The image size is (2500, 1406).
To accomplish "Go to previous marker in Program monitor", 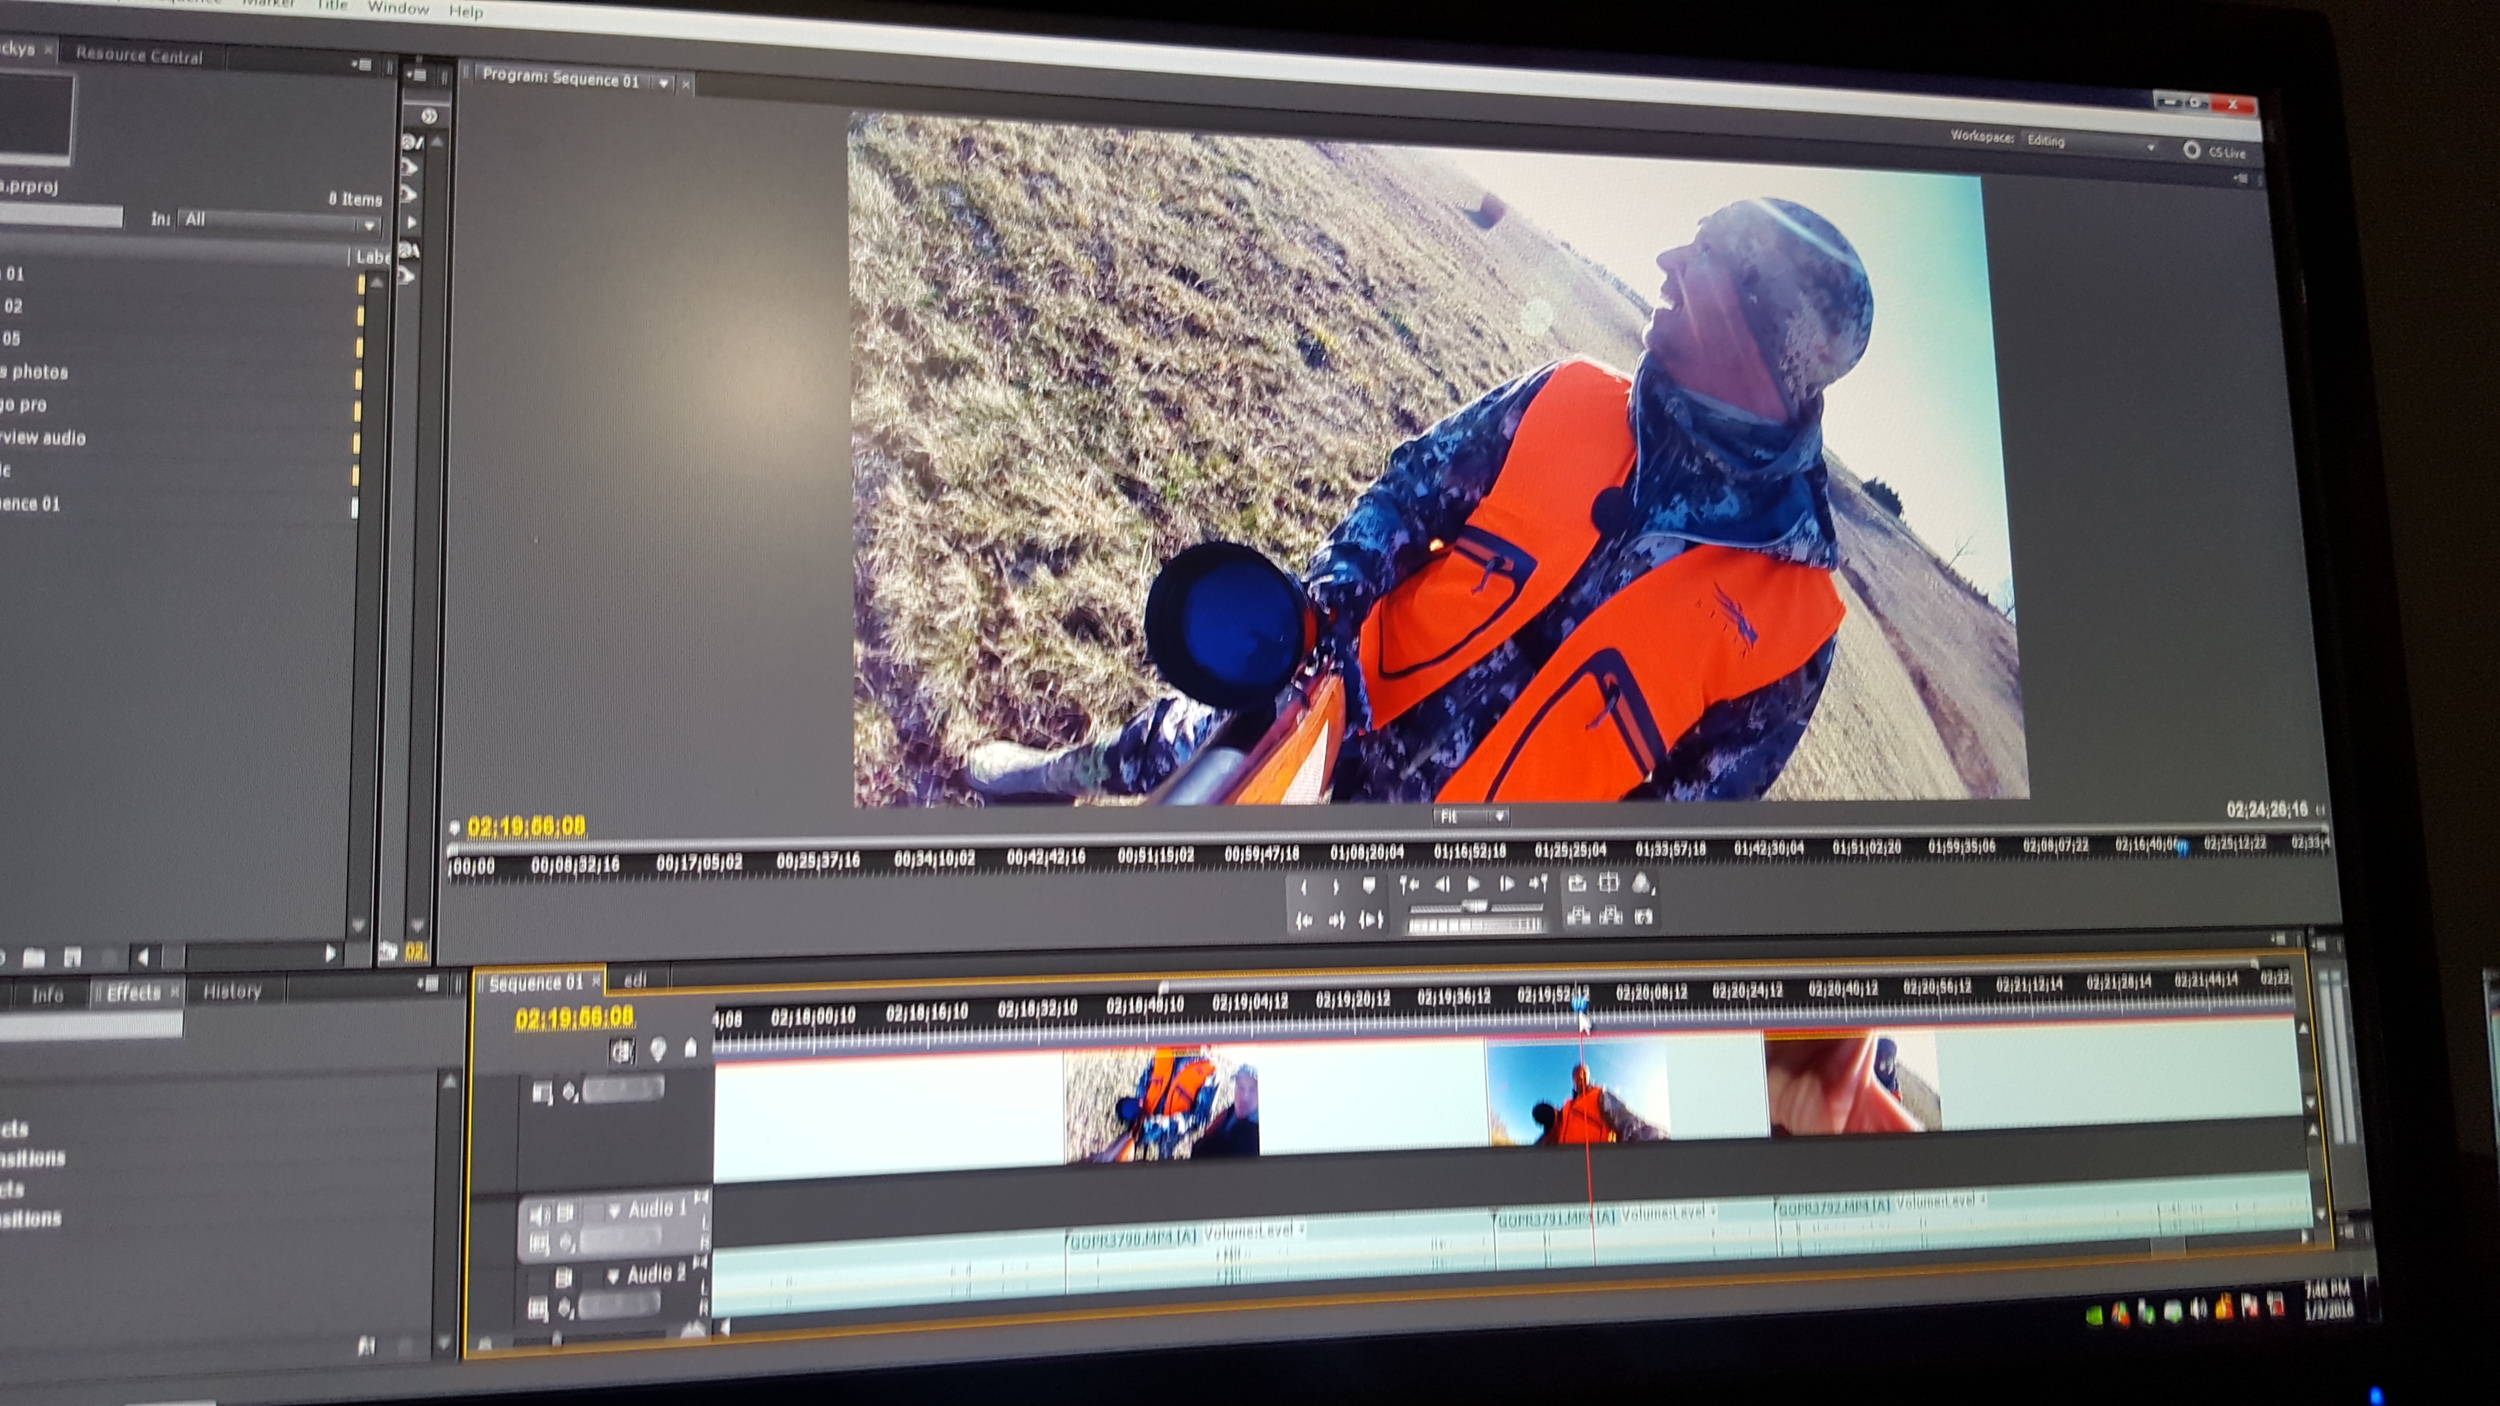I will [x=1408, y=884].
